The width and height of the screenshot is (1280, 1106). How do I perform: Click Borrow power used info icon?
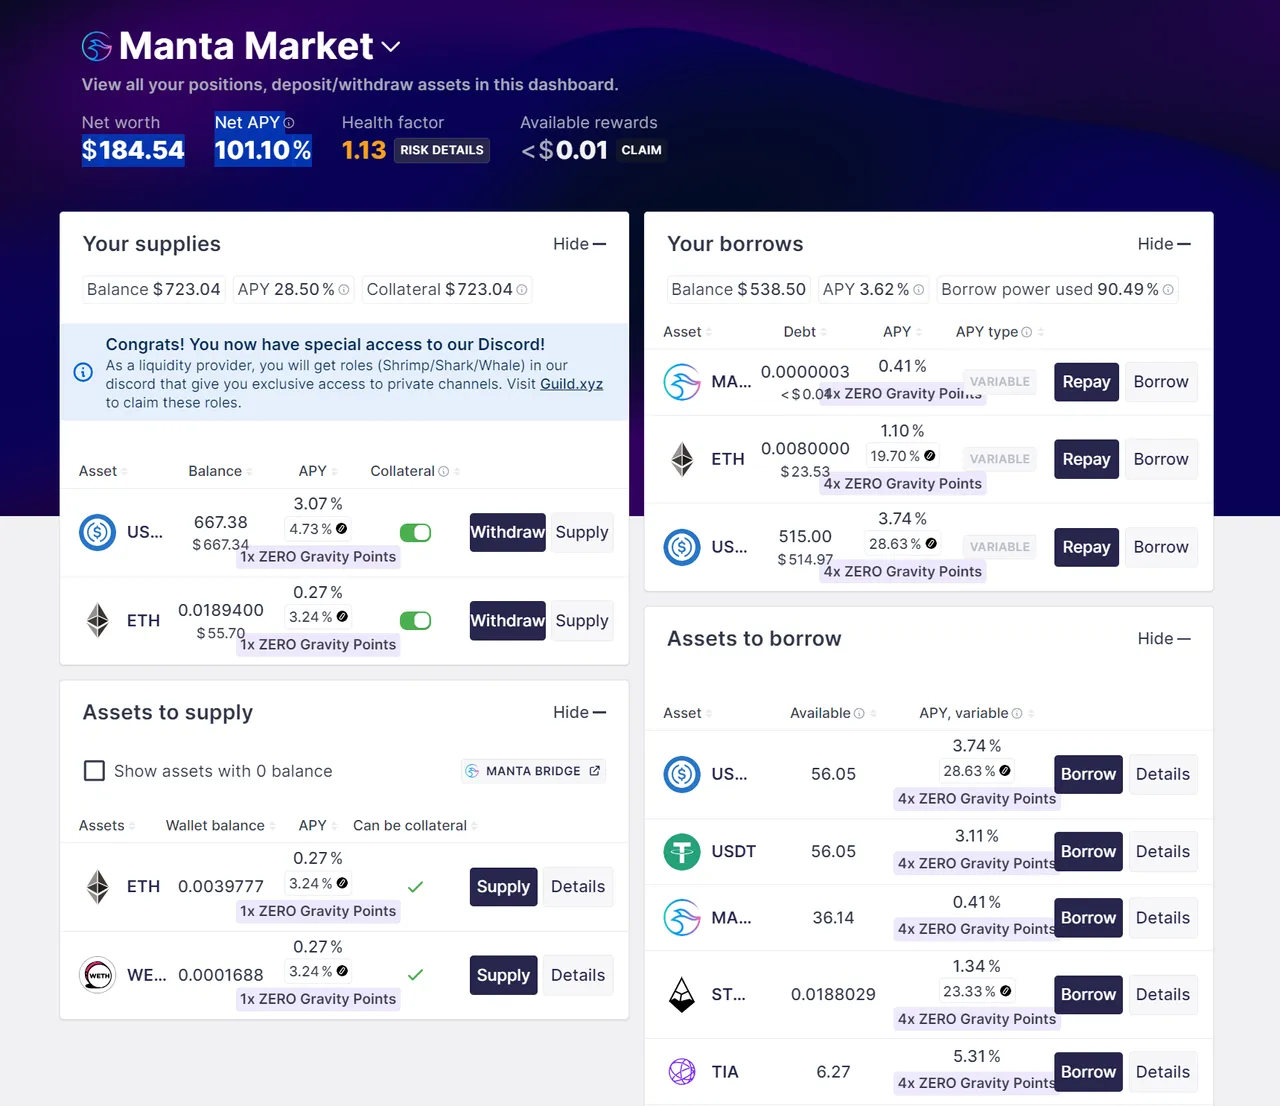[1168, 290]
